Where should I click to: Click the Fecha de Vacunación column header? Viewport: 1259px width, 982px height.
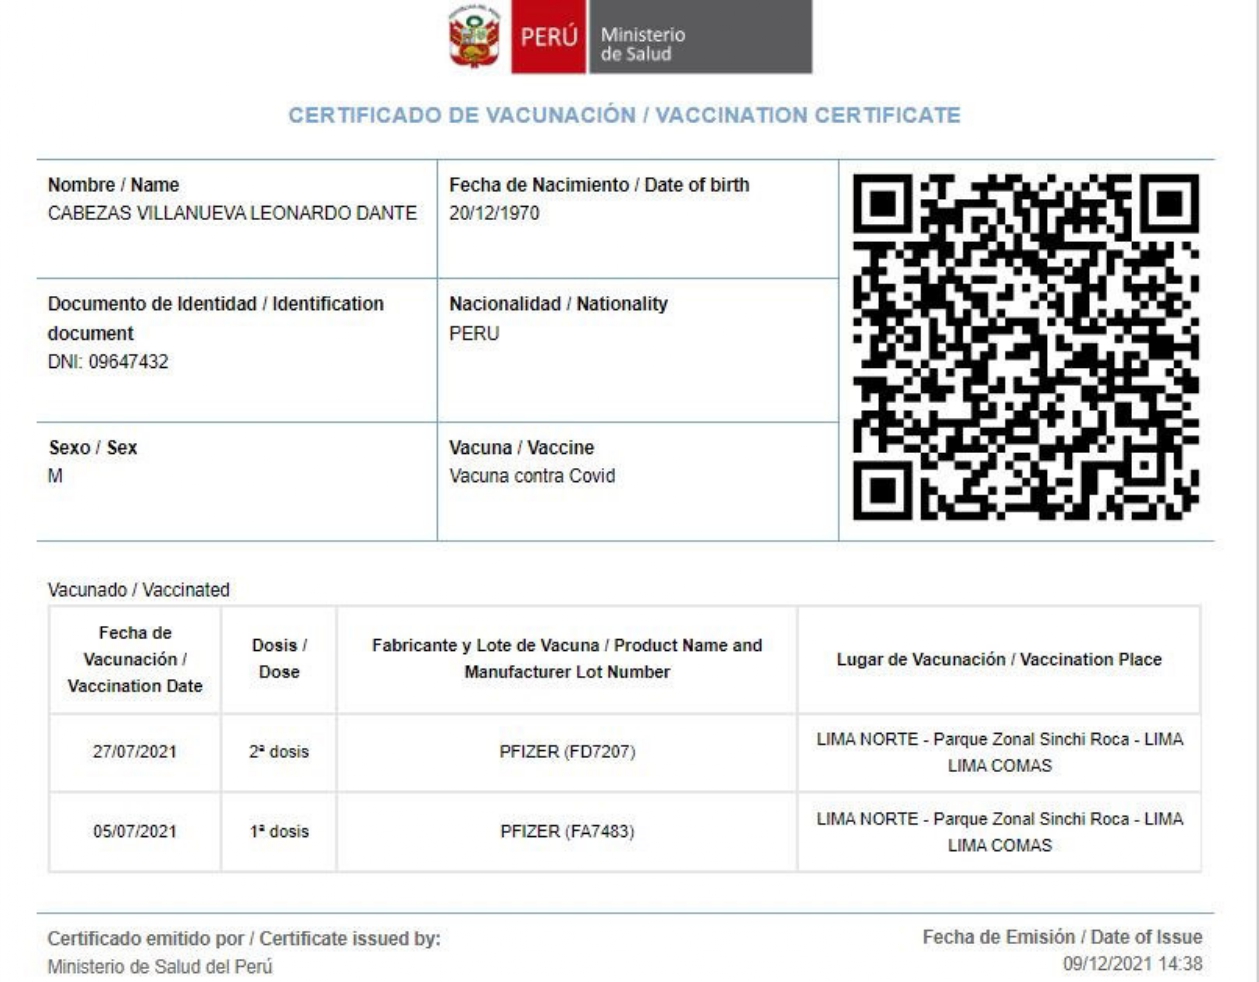pyautogui.click(x=135, y=659)
